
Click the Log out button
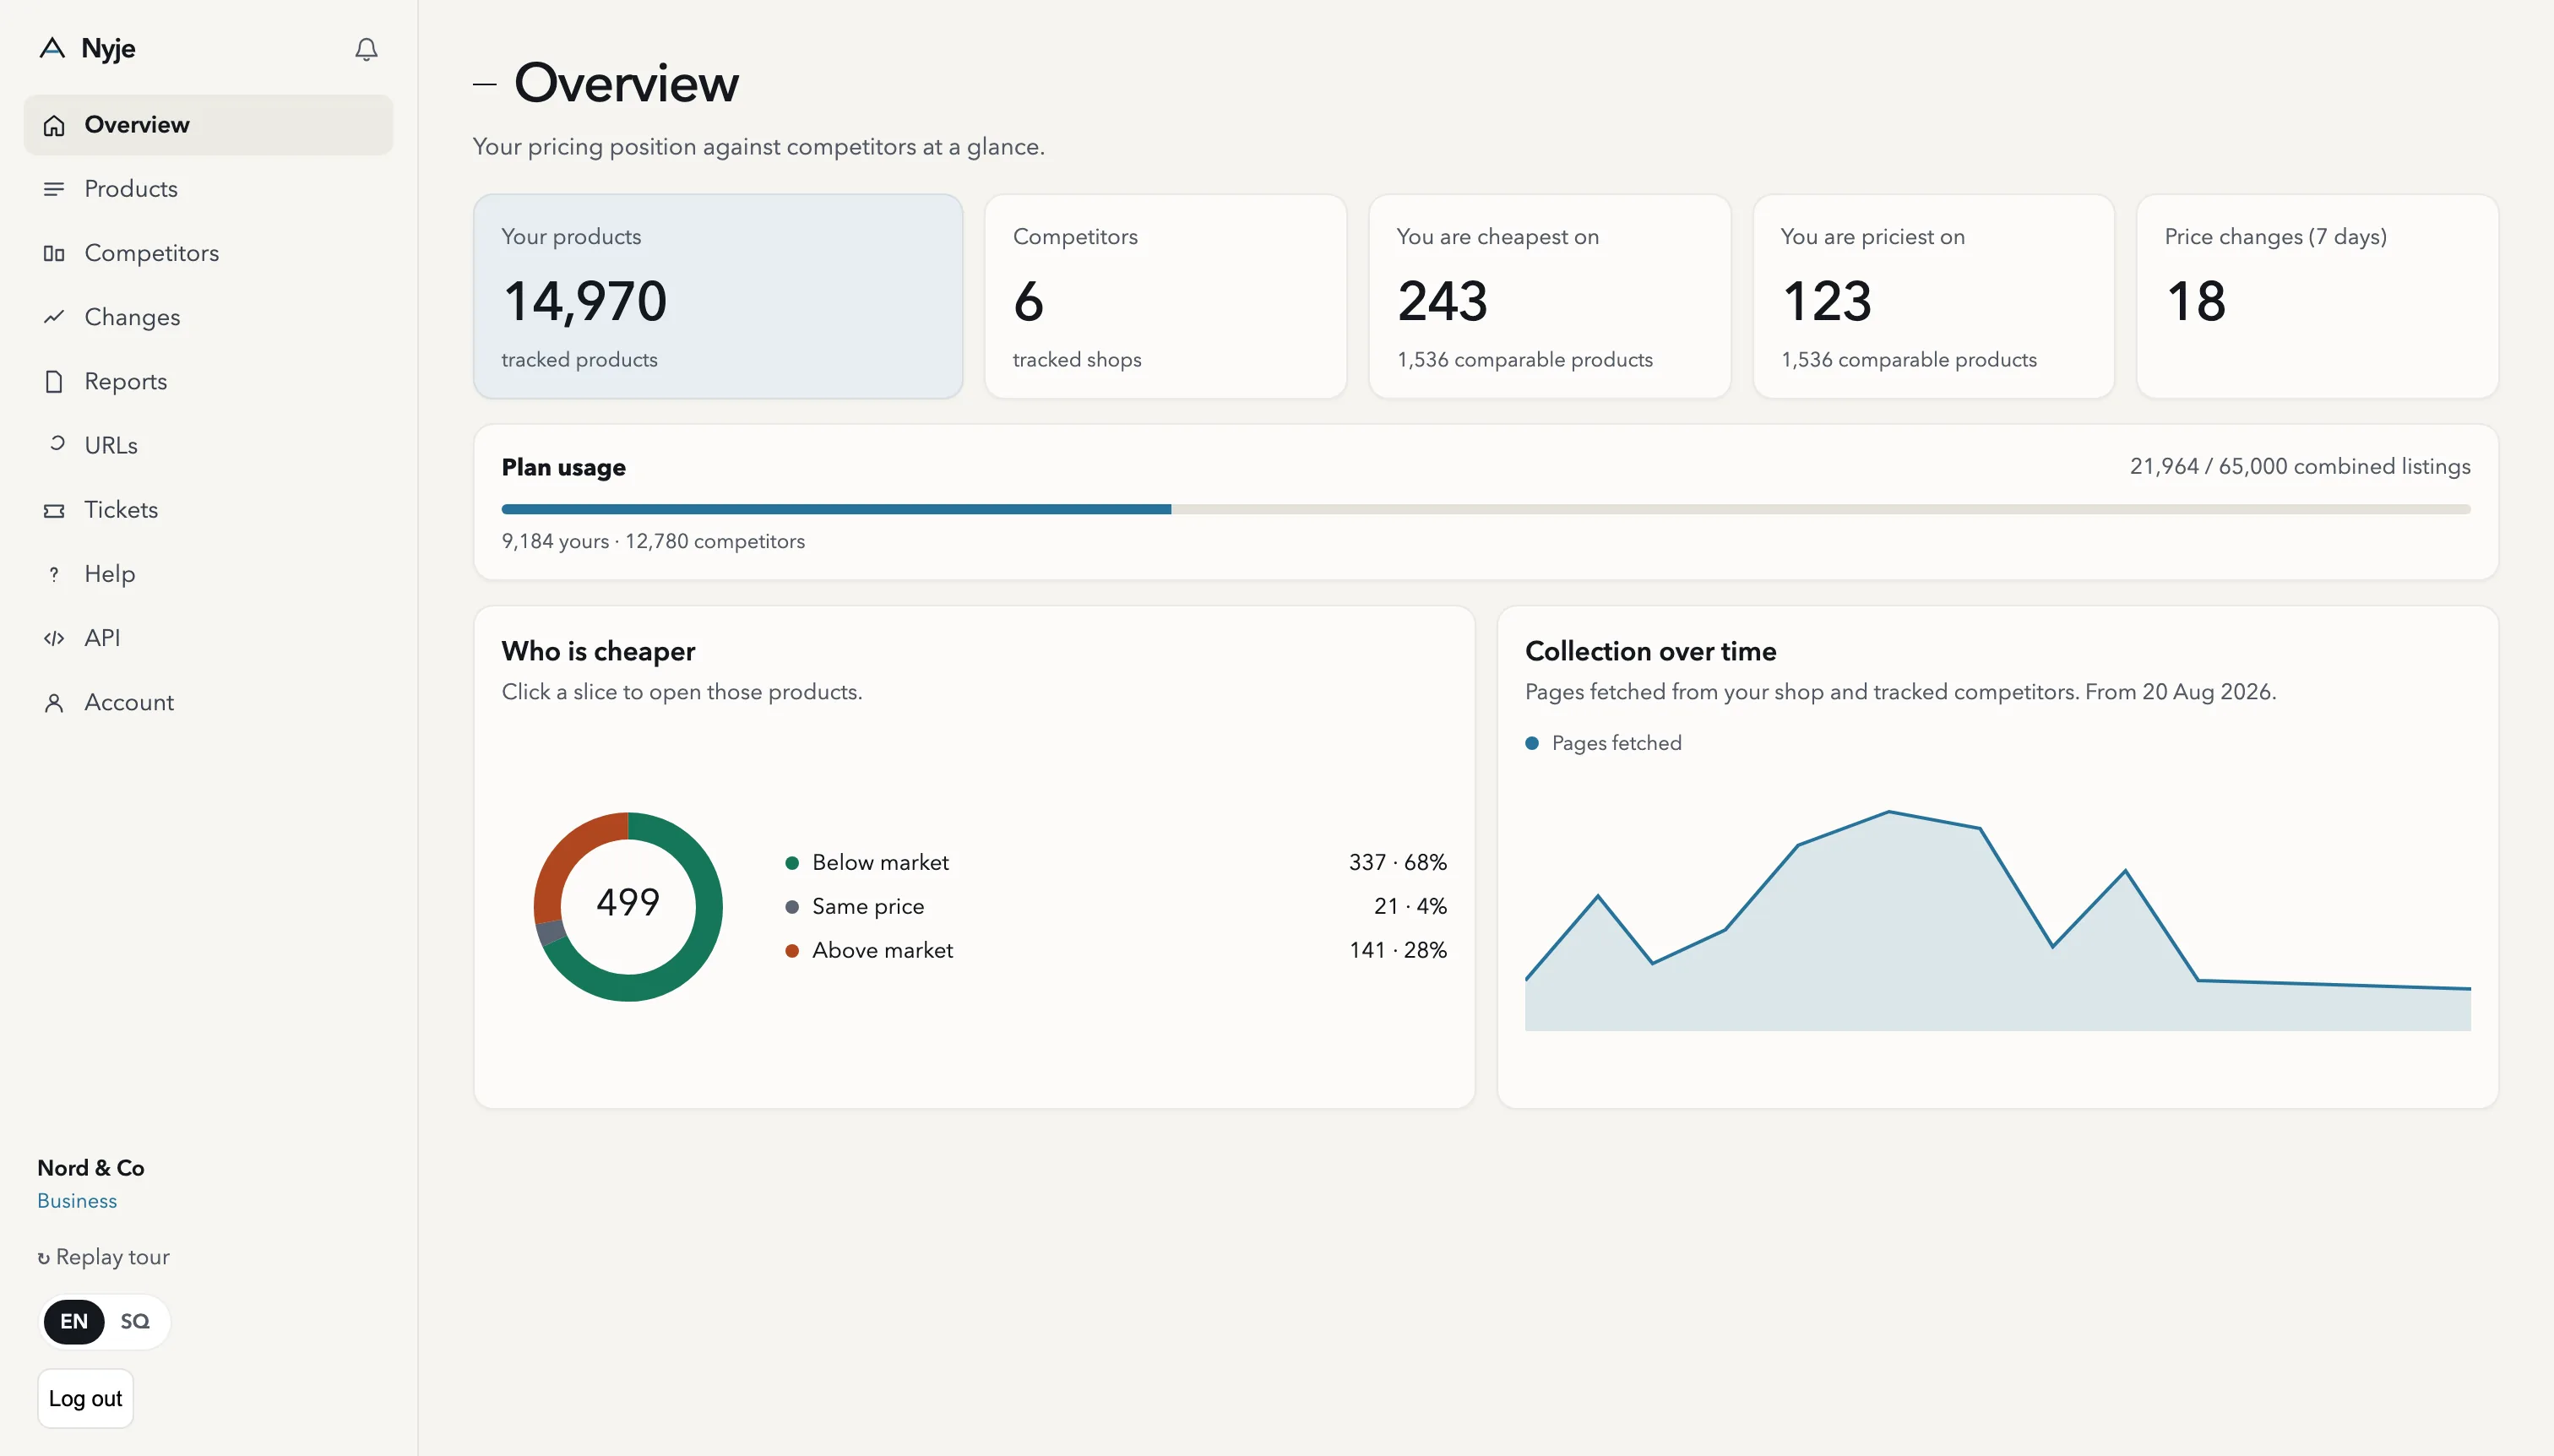click(85, 1398)
